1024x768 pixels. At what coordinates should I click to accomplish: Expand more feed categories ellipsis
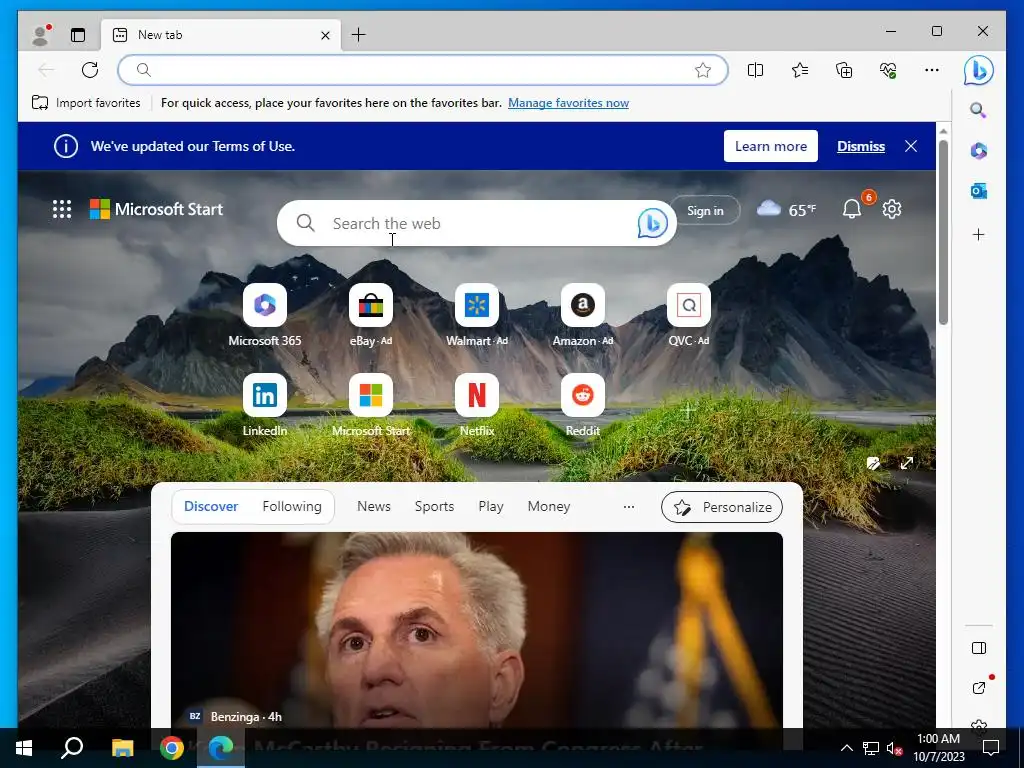[629, 507]
